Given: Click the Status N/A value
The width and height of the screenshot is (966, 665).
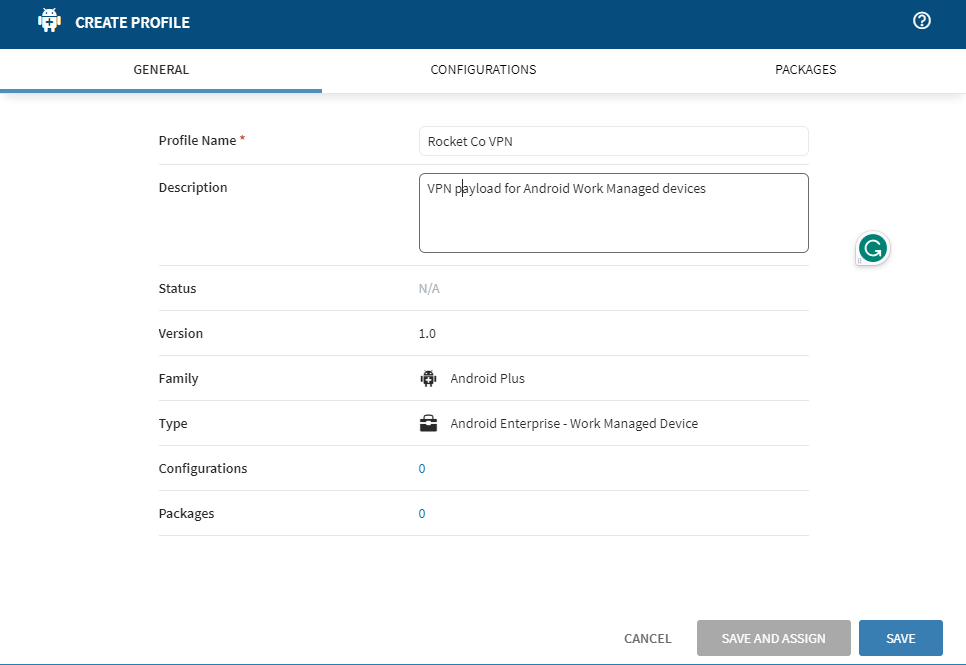Looking at the screenshot, I should coord(429,289).
